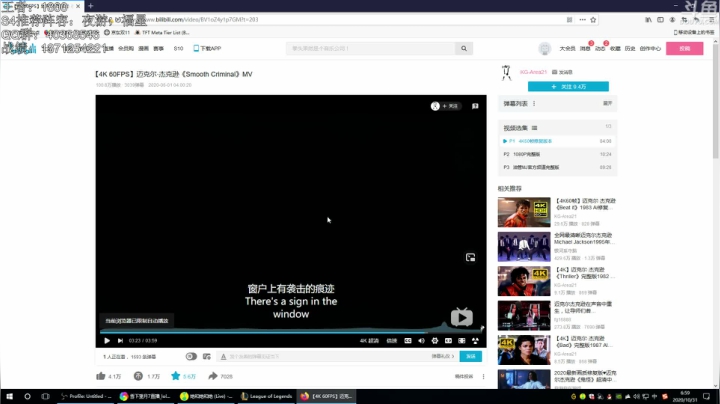Expand the danmaku list panel
720x404 pixels.
pyautogui.click(x=608, y=104)
